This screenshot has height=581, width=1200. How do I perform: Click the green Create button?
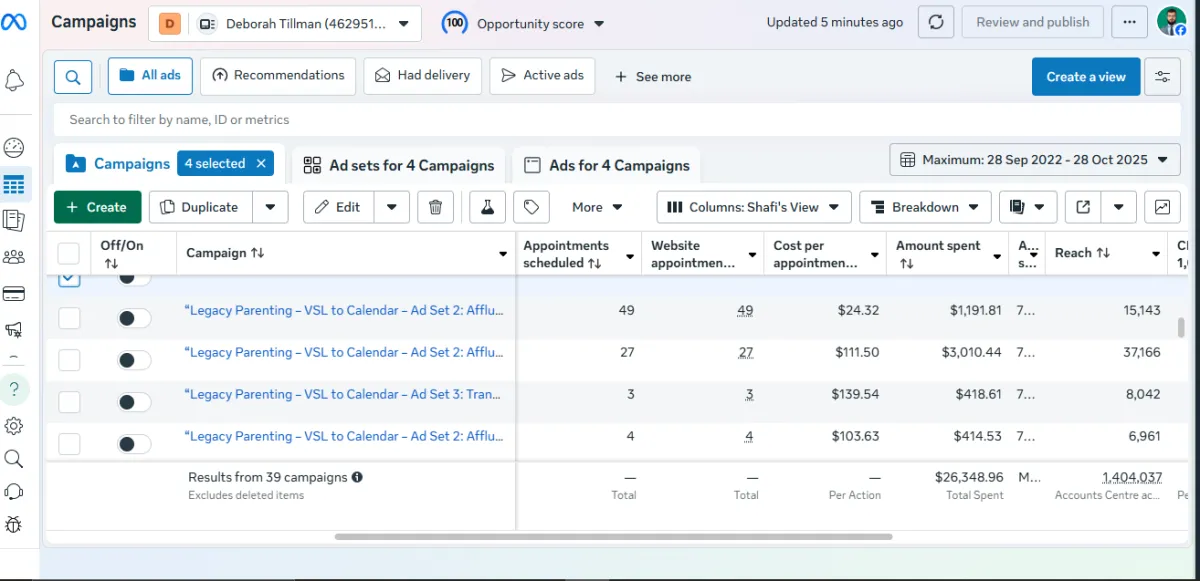click(x=97, y=207)
